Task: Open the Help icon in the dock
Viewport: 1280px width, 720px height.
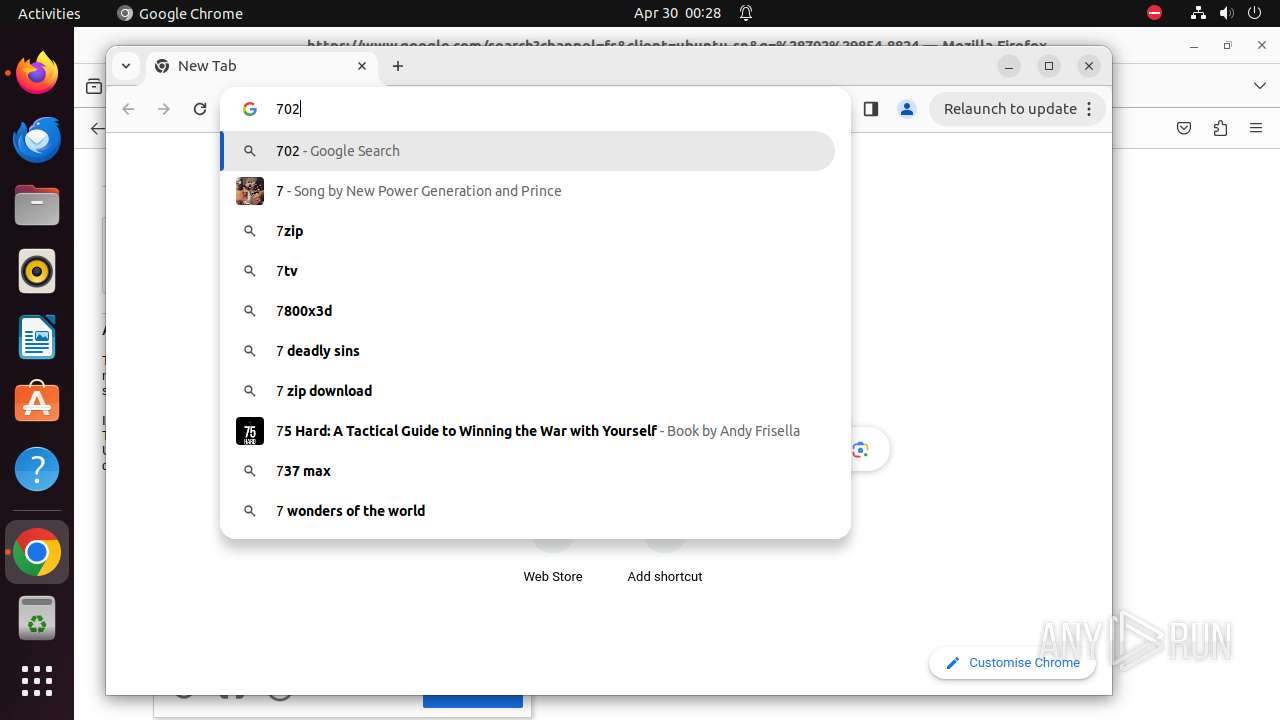Action: coord(37,469)
